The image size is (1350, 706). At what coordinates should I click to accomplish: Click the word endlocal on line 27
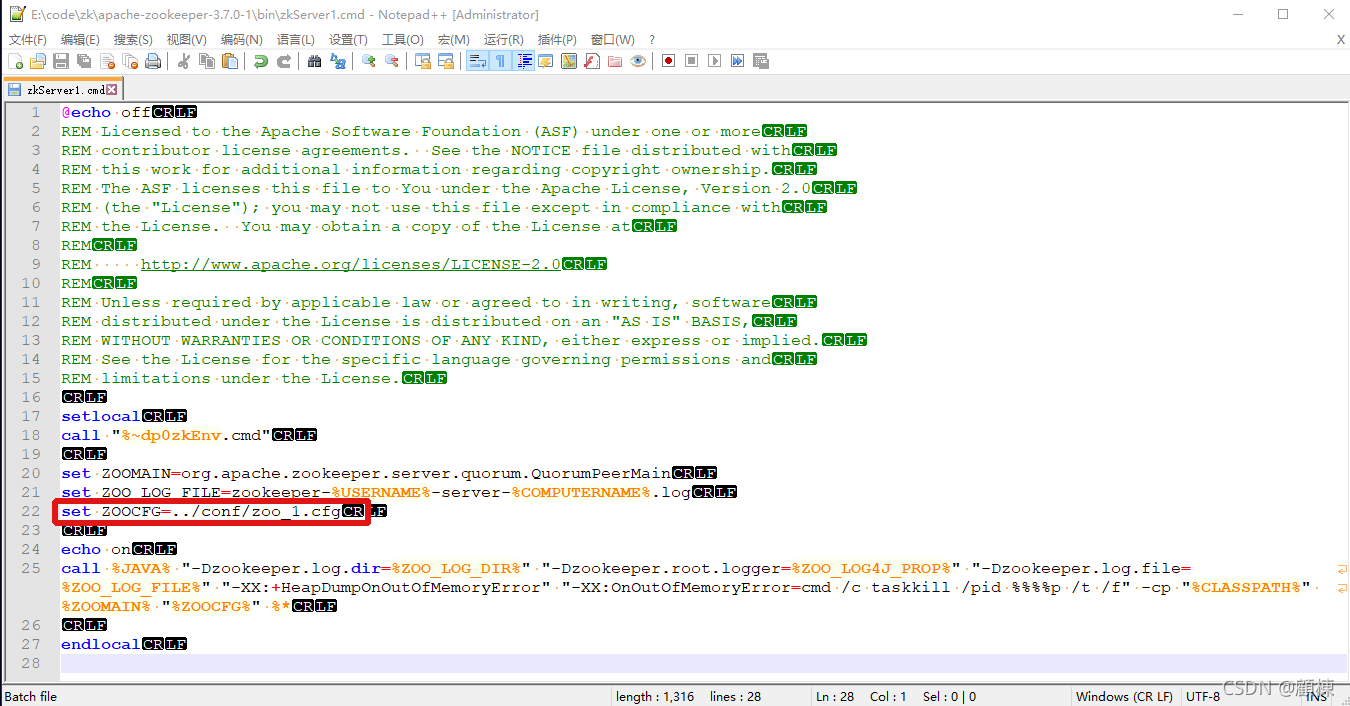pyautogui.click(x=101, y=644)
